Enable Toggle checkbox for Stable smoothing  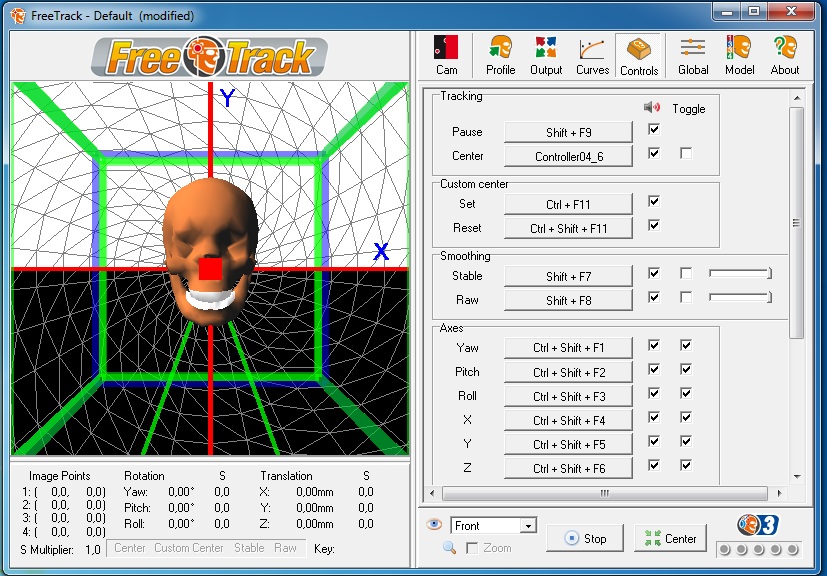click(x=686, y=273)
